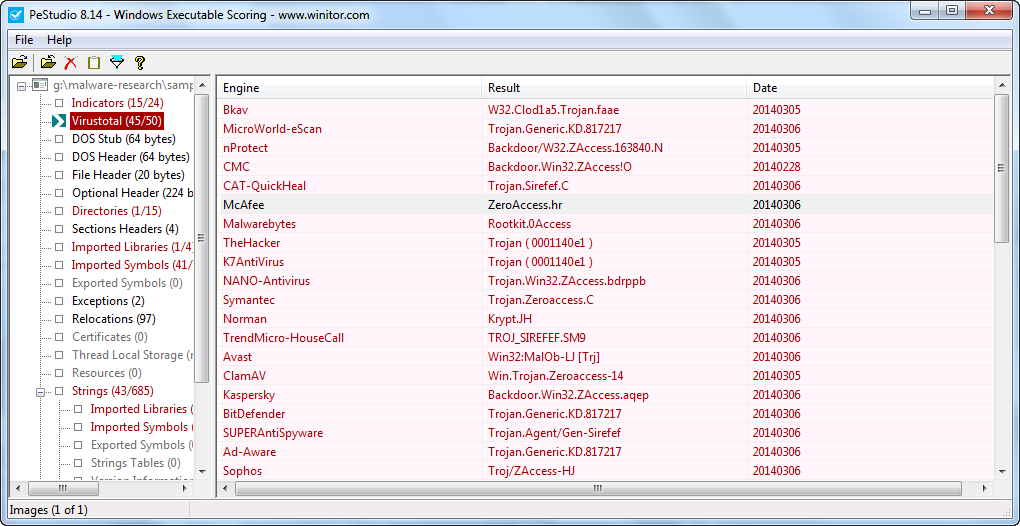Select the Kaspersky engine row
Screen dimensions: 1020x526
(x=606, y=395)
